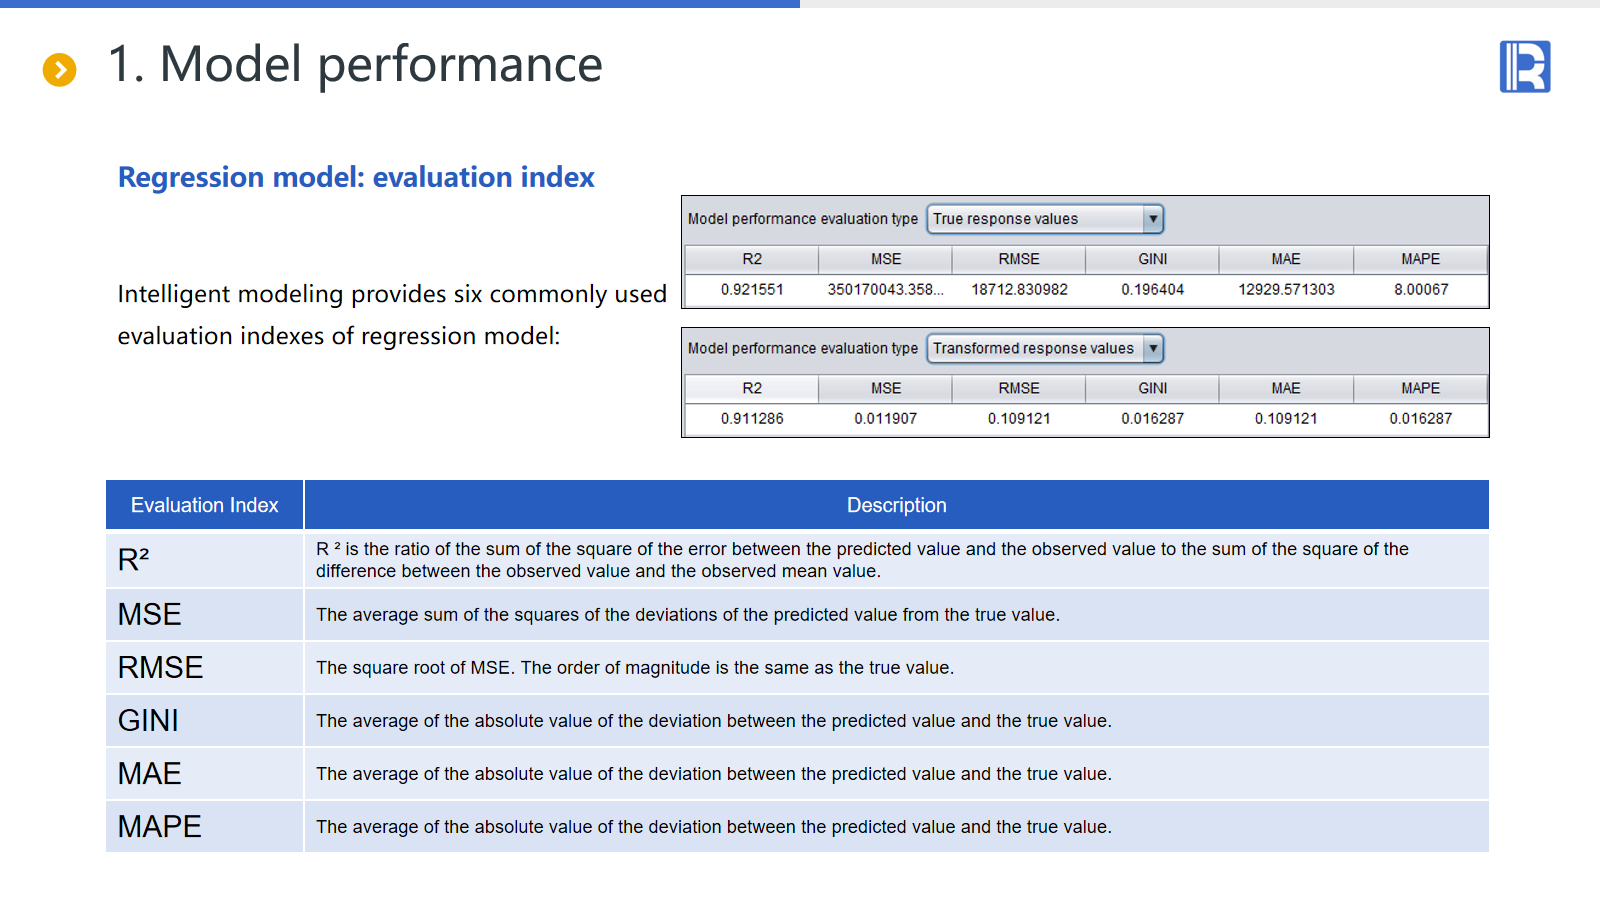Click the MSE column header in top table
1600x900 pixels.
point(885,259)
